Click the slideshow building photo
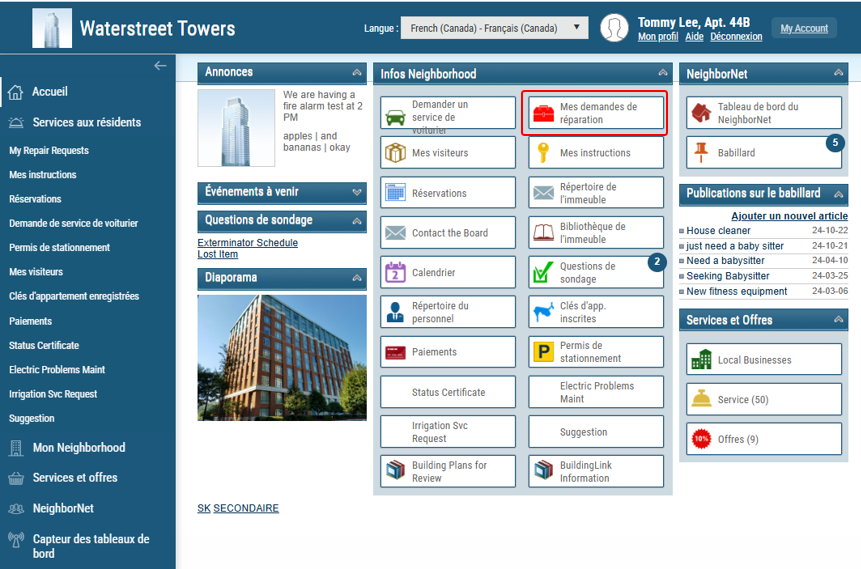Image resolution: width=861 pixels, height=569 pixels. (282, 358)
